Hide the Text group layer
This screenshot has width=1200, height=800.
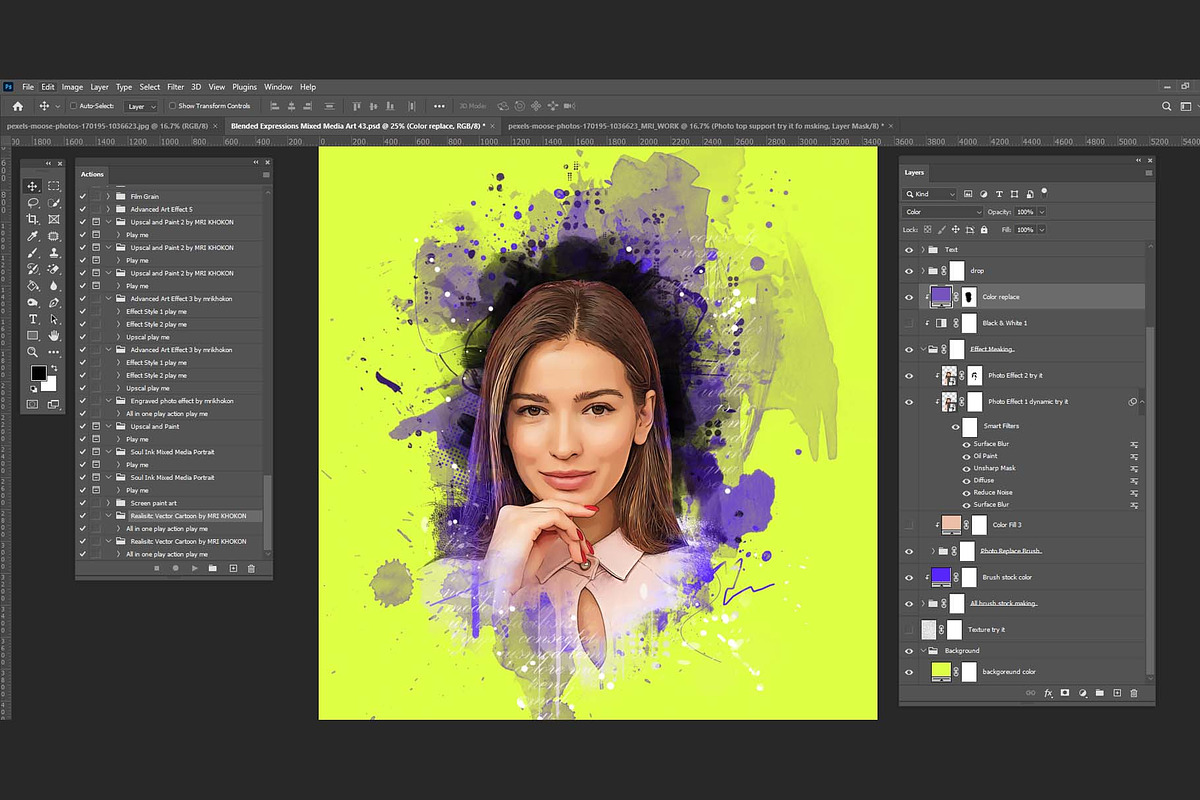[909, 250]
